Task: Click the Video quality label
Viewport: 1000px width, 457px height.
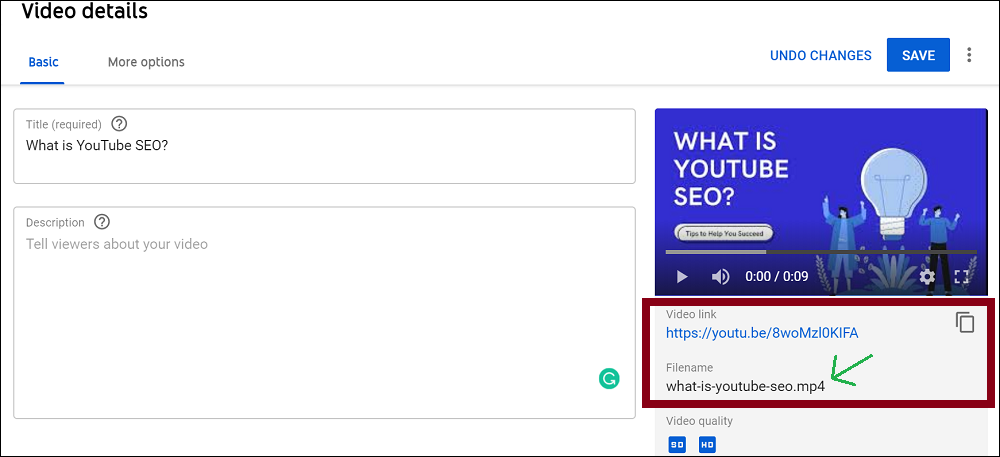Action: 700,421
